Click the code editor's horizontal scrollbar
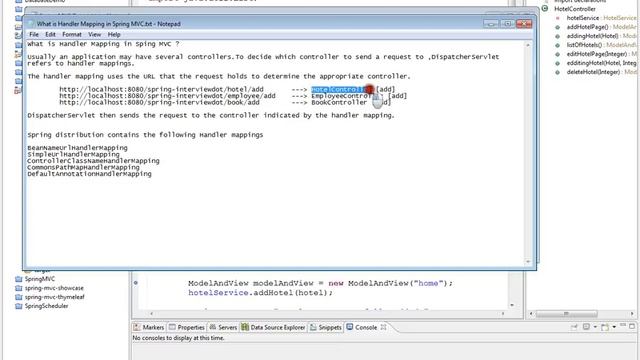 pyautogui.click(x=327, y=313)
